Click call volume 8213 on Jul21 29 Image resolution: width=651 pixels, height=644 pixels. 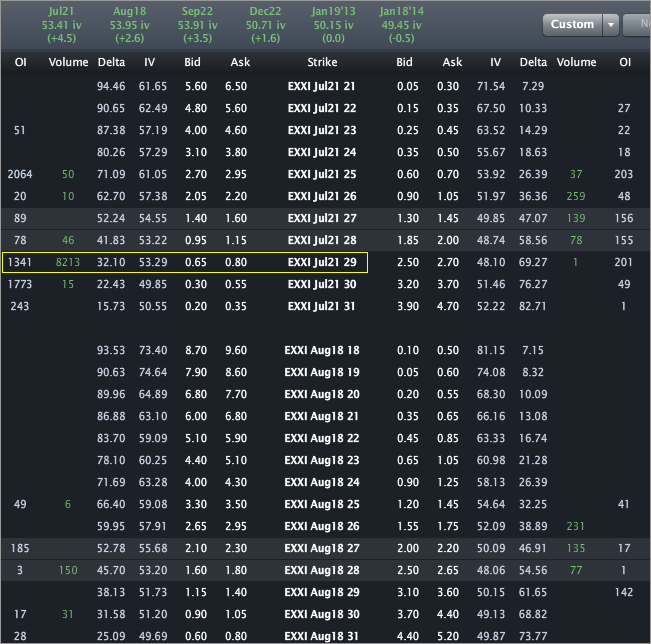click(x=68, y=262)
